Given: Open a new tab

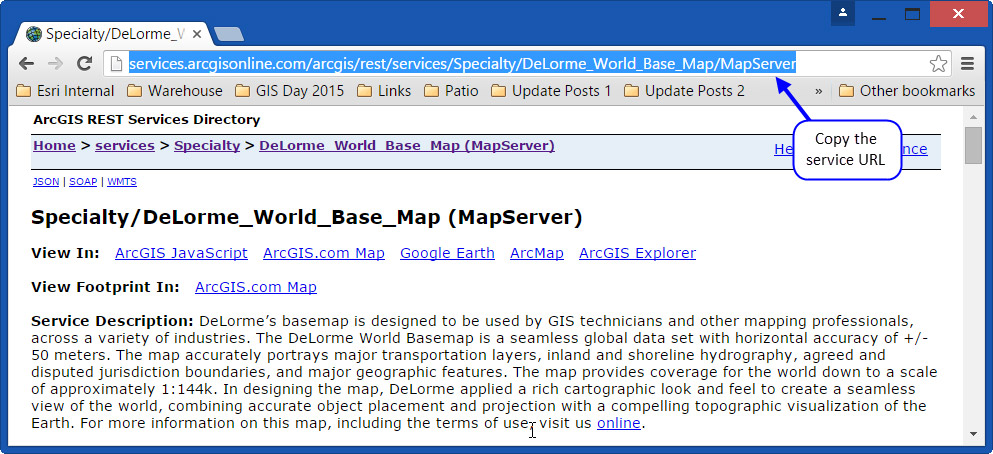Looking at the screenshot, I should [x=228, y=34].
